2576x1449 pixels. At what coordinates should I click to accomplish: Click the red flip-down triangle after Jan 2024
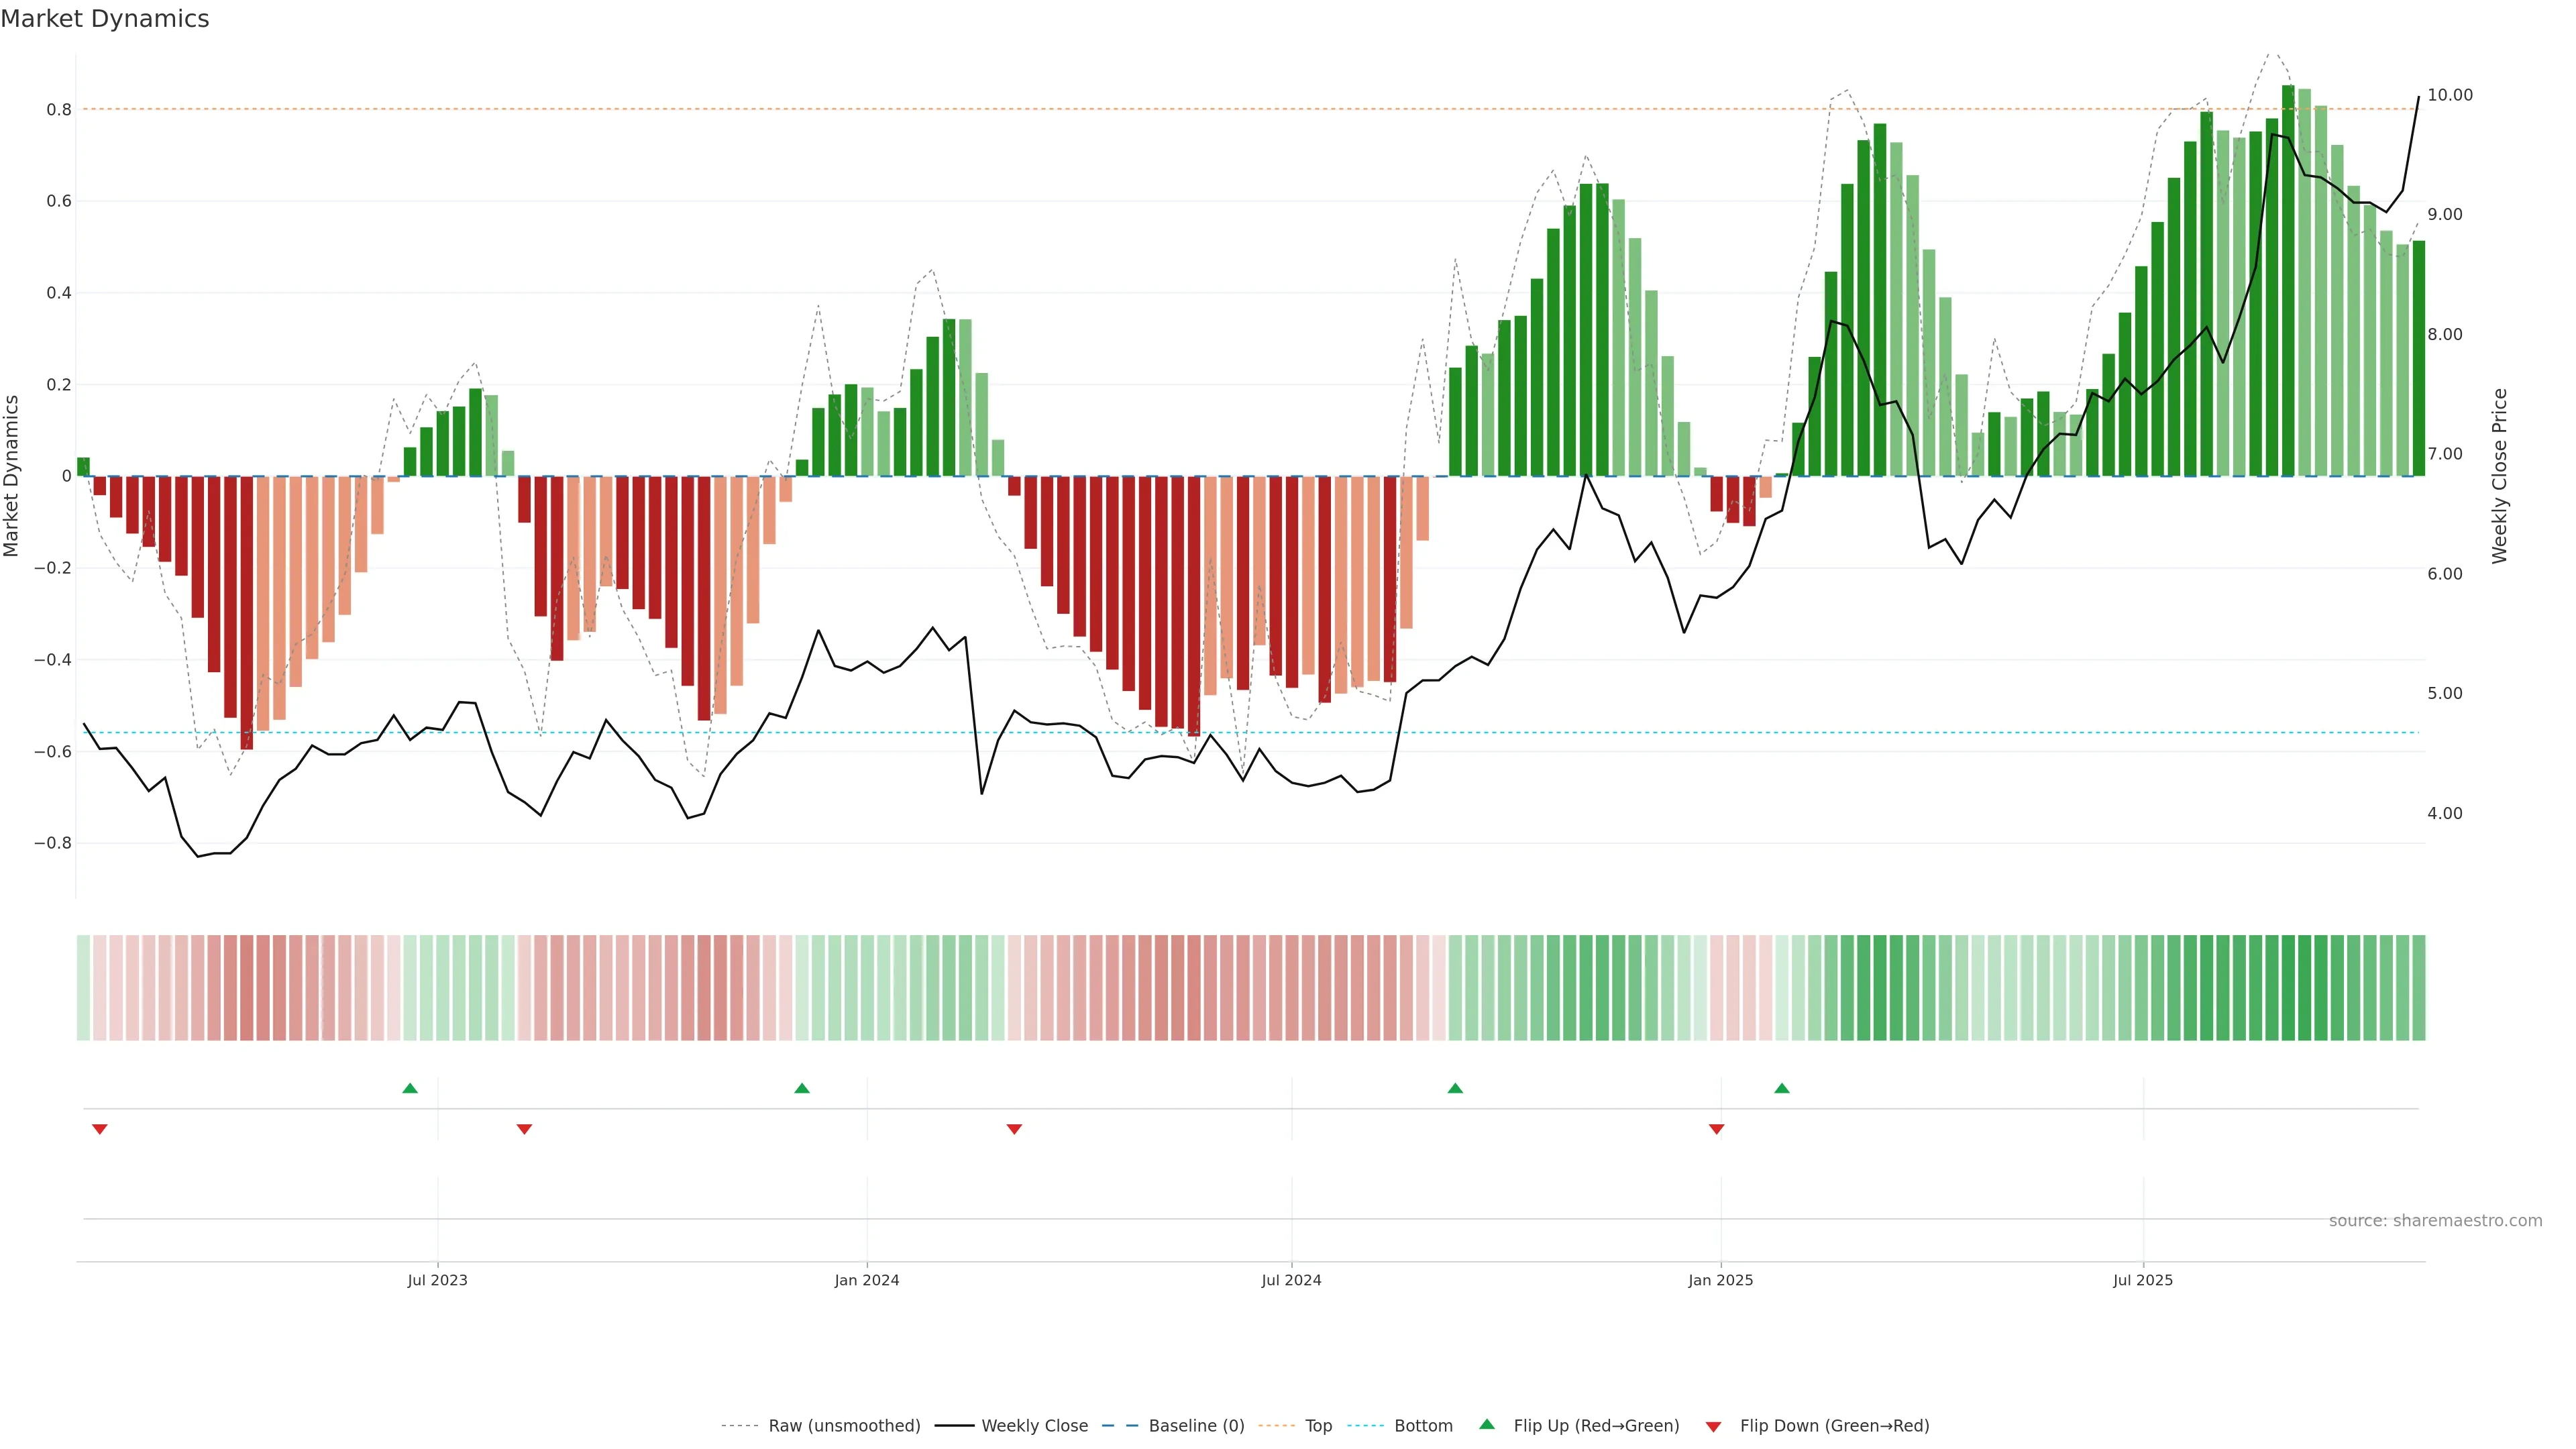coord(1014,1129)
